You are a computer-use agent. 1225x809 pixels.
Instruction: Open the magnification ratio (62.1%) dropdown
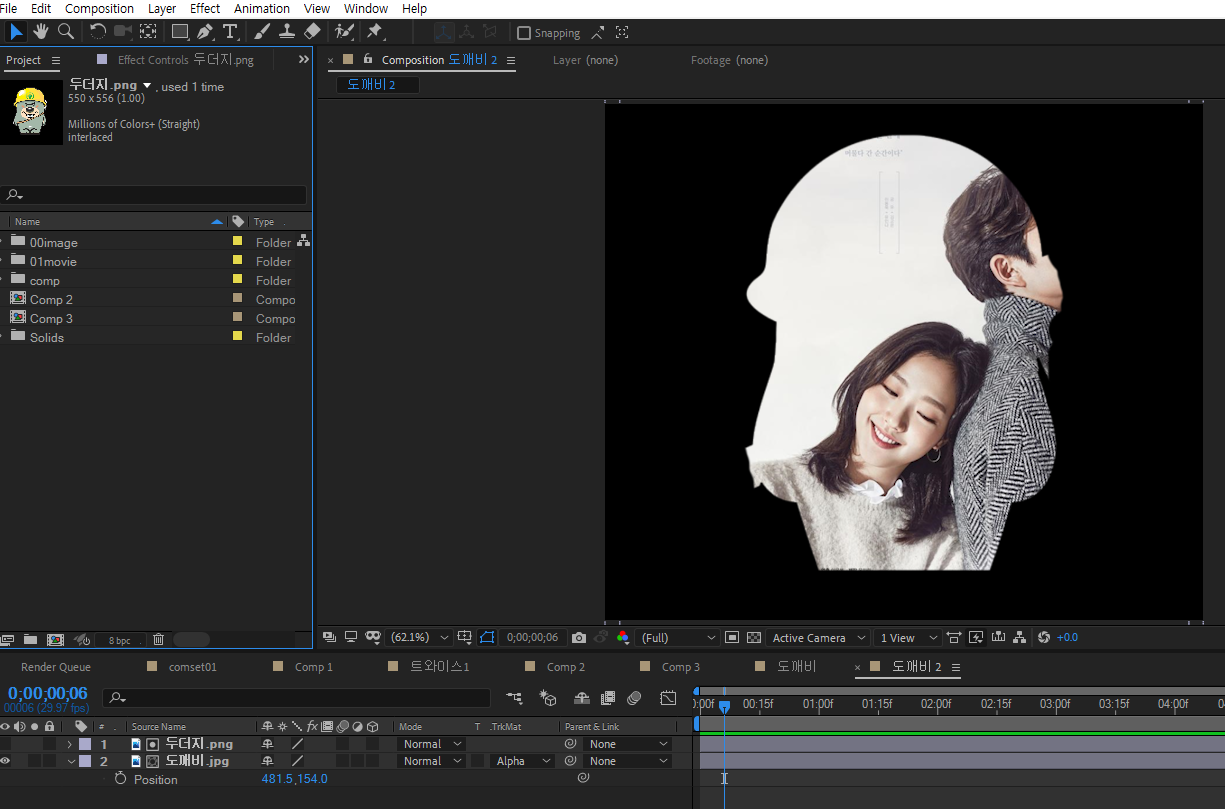419,637
